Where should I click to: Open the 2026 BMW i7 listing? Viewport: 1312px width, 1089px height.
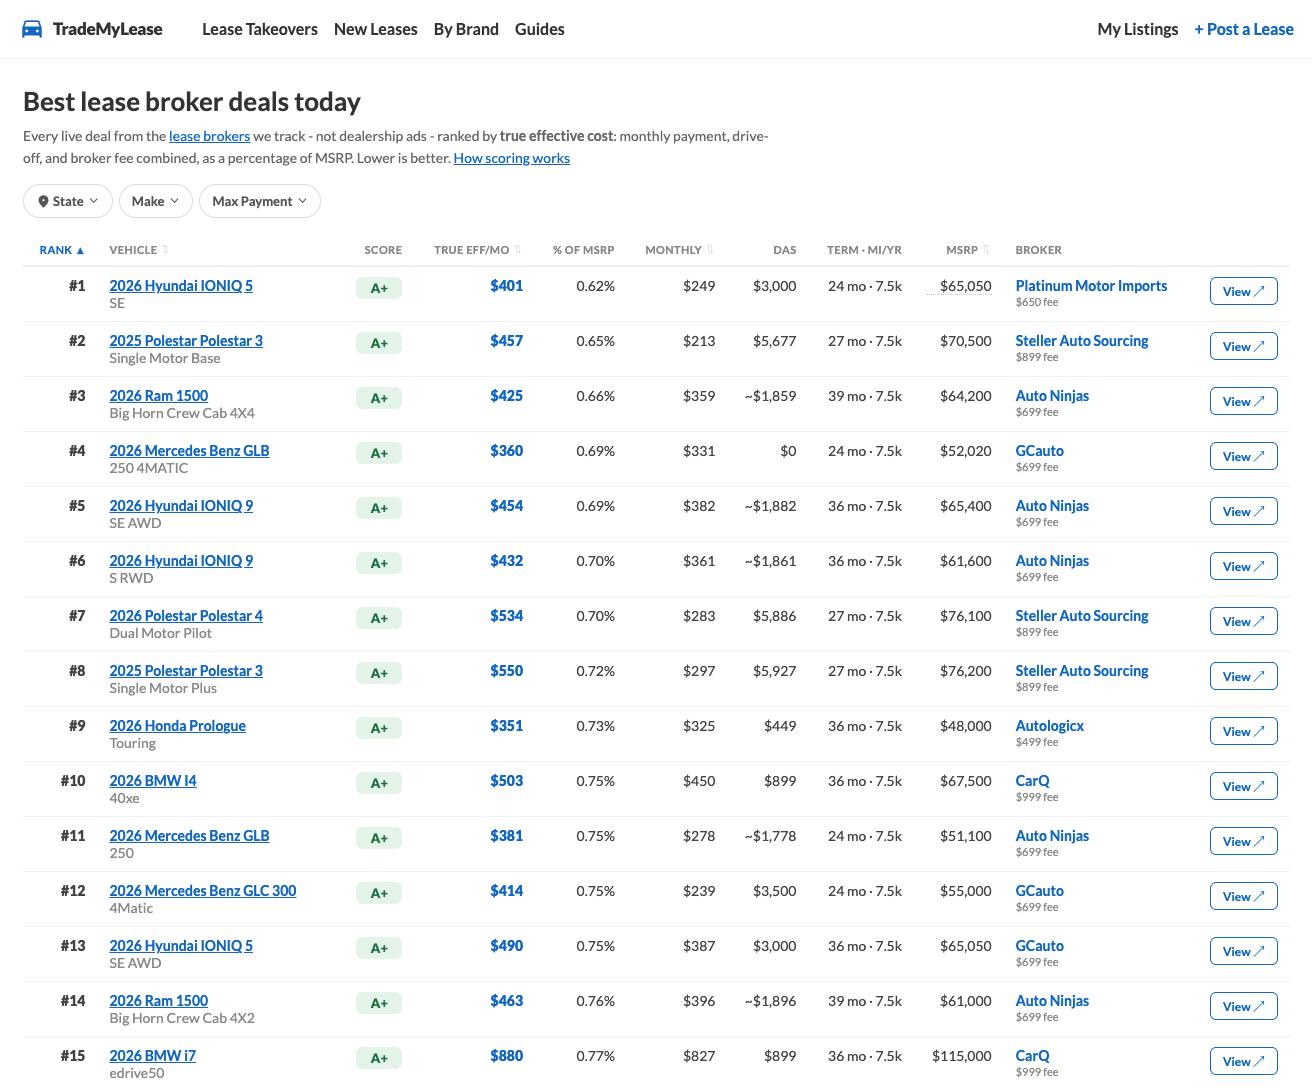coord(153,1056)
